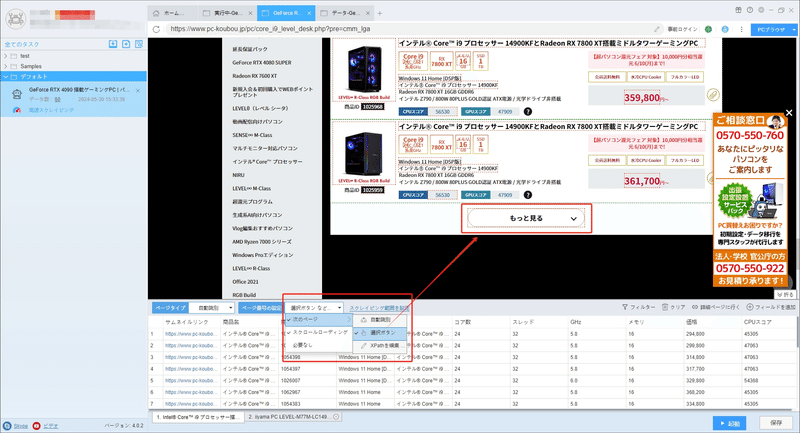Click the 全てのタスク link
Screen dimensions: 800x433
(22, 44)
